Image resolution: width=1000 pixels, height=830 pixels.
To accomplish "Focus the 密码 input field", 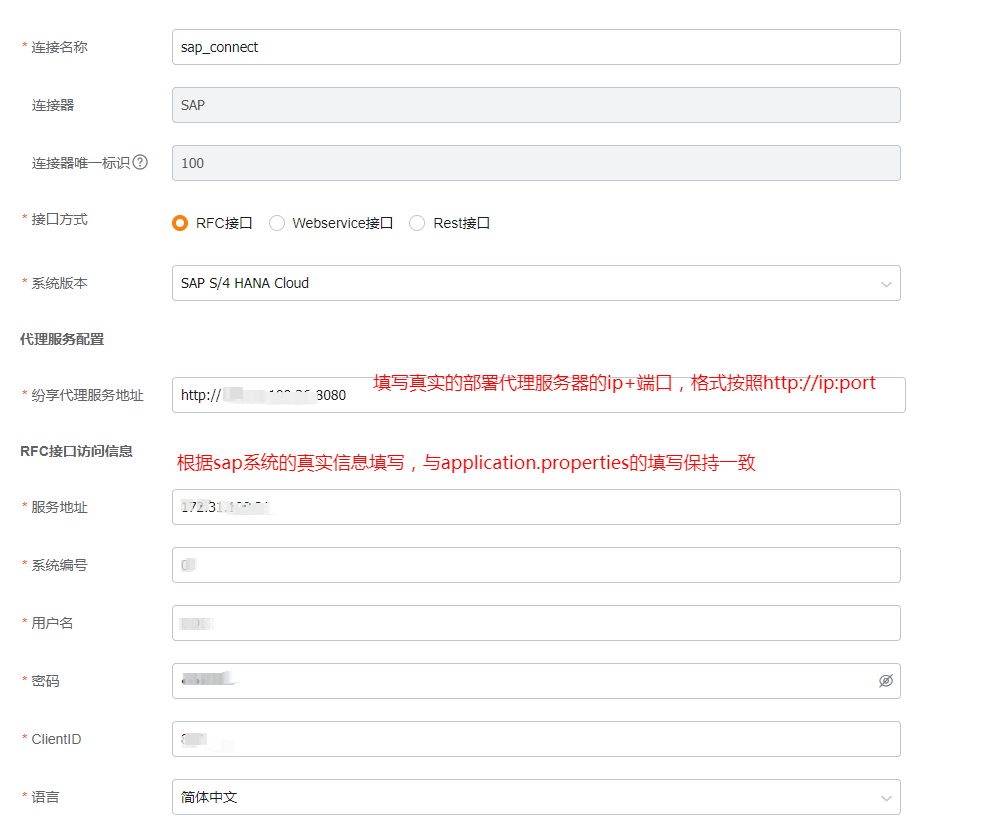I will click(536, 681).
